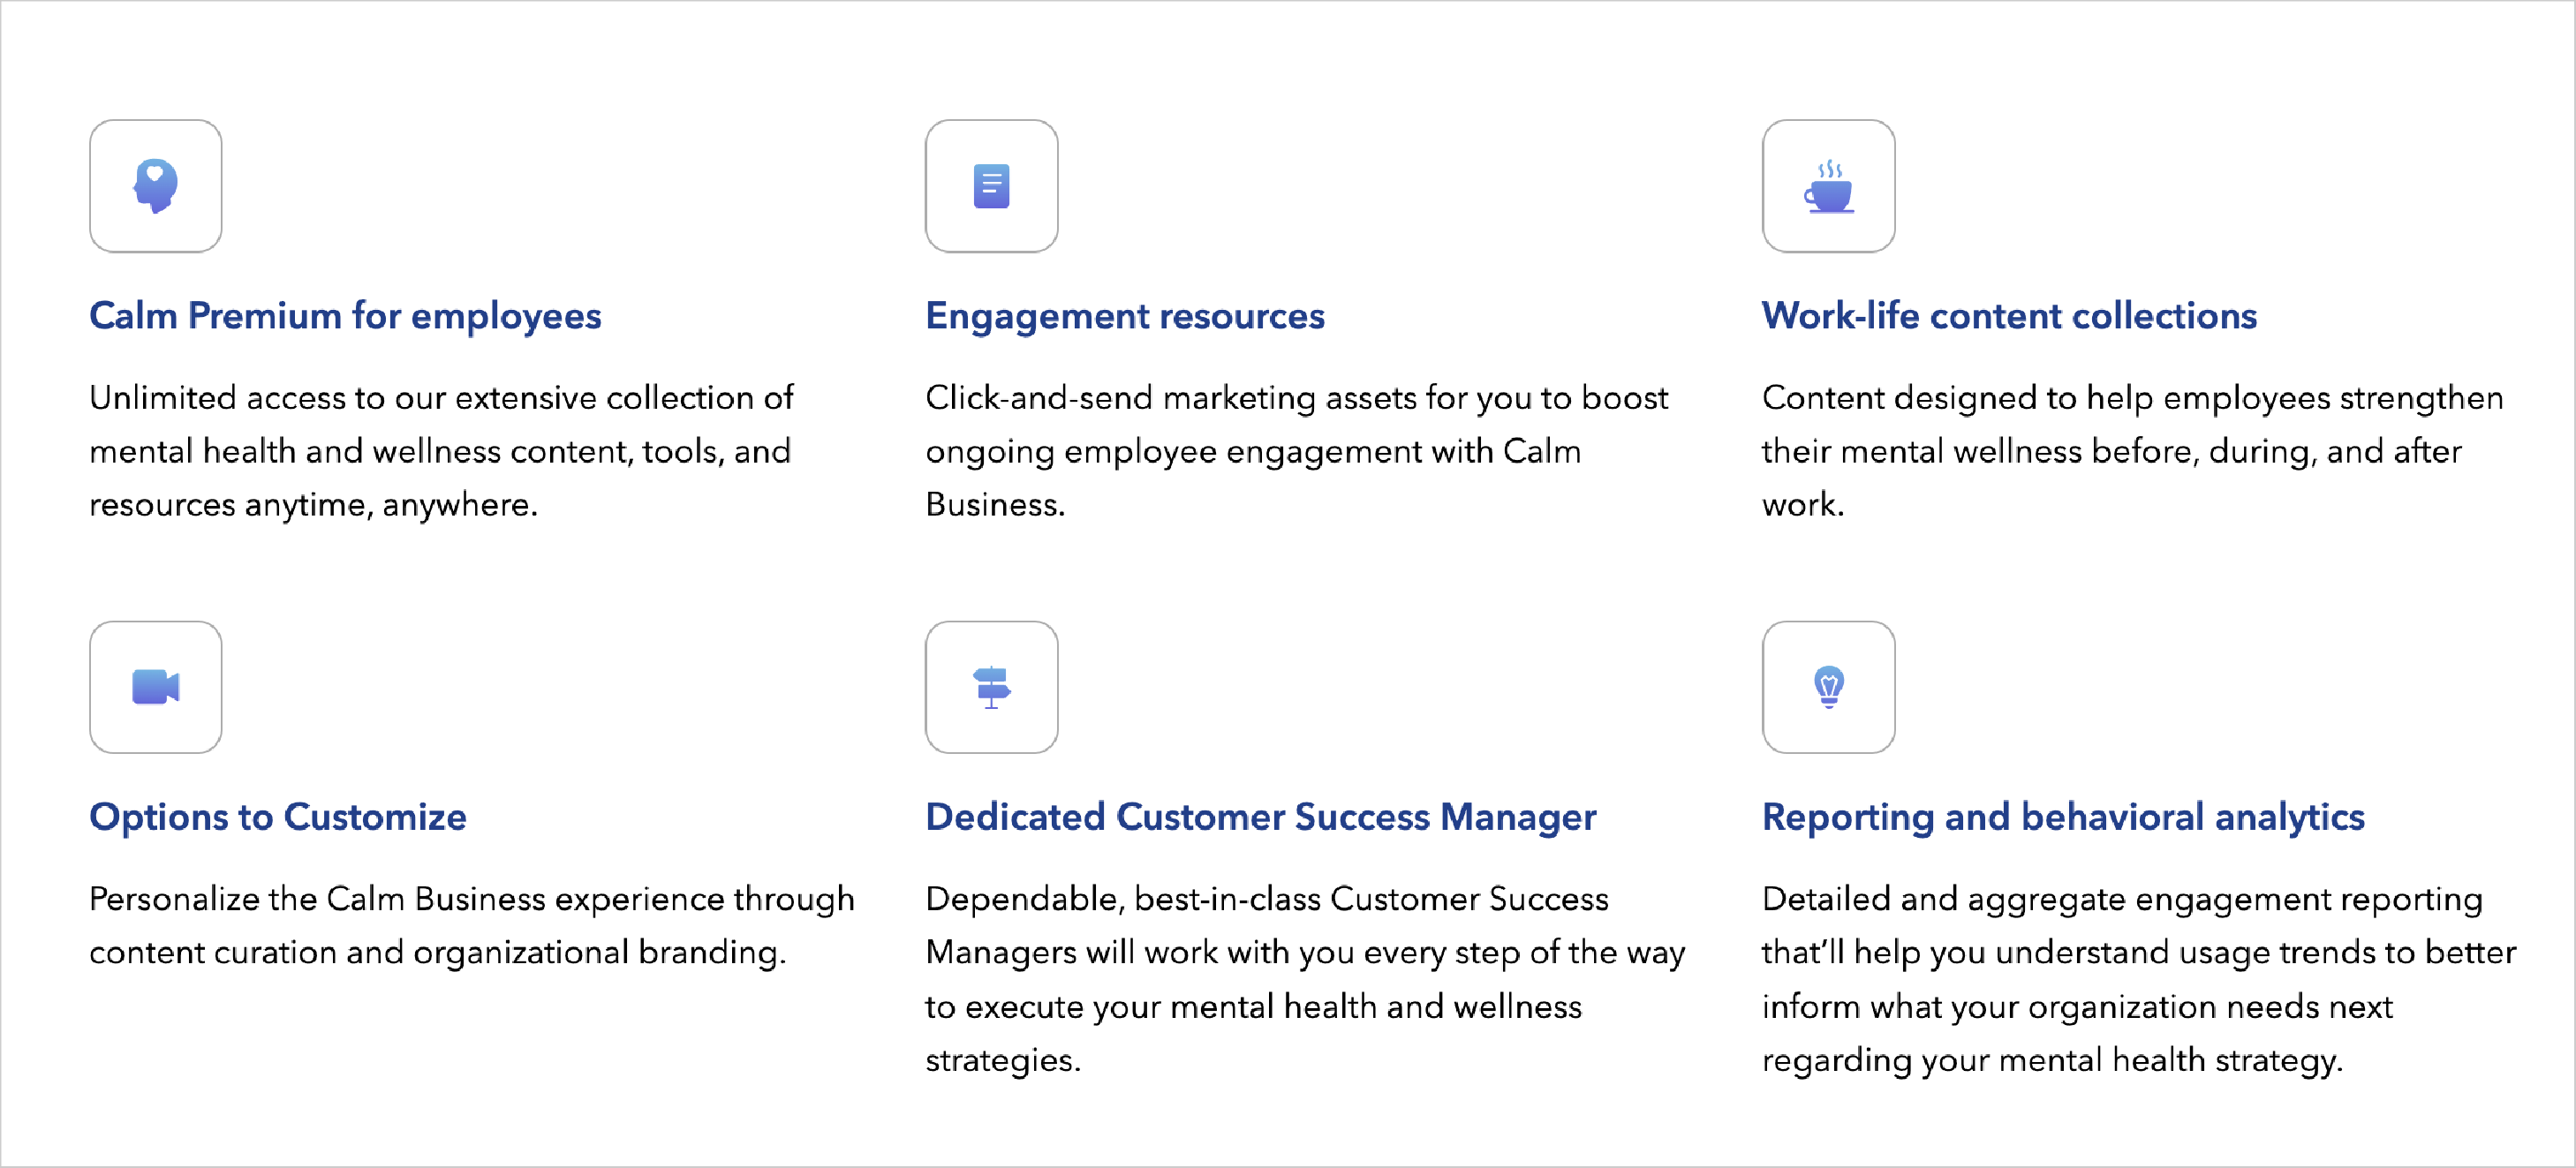The image size is (2576, 1168).
Task: Select the Options to Customize heading
Action: tap(278, 817)
